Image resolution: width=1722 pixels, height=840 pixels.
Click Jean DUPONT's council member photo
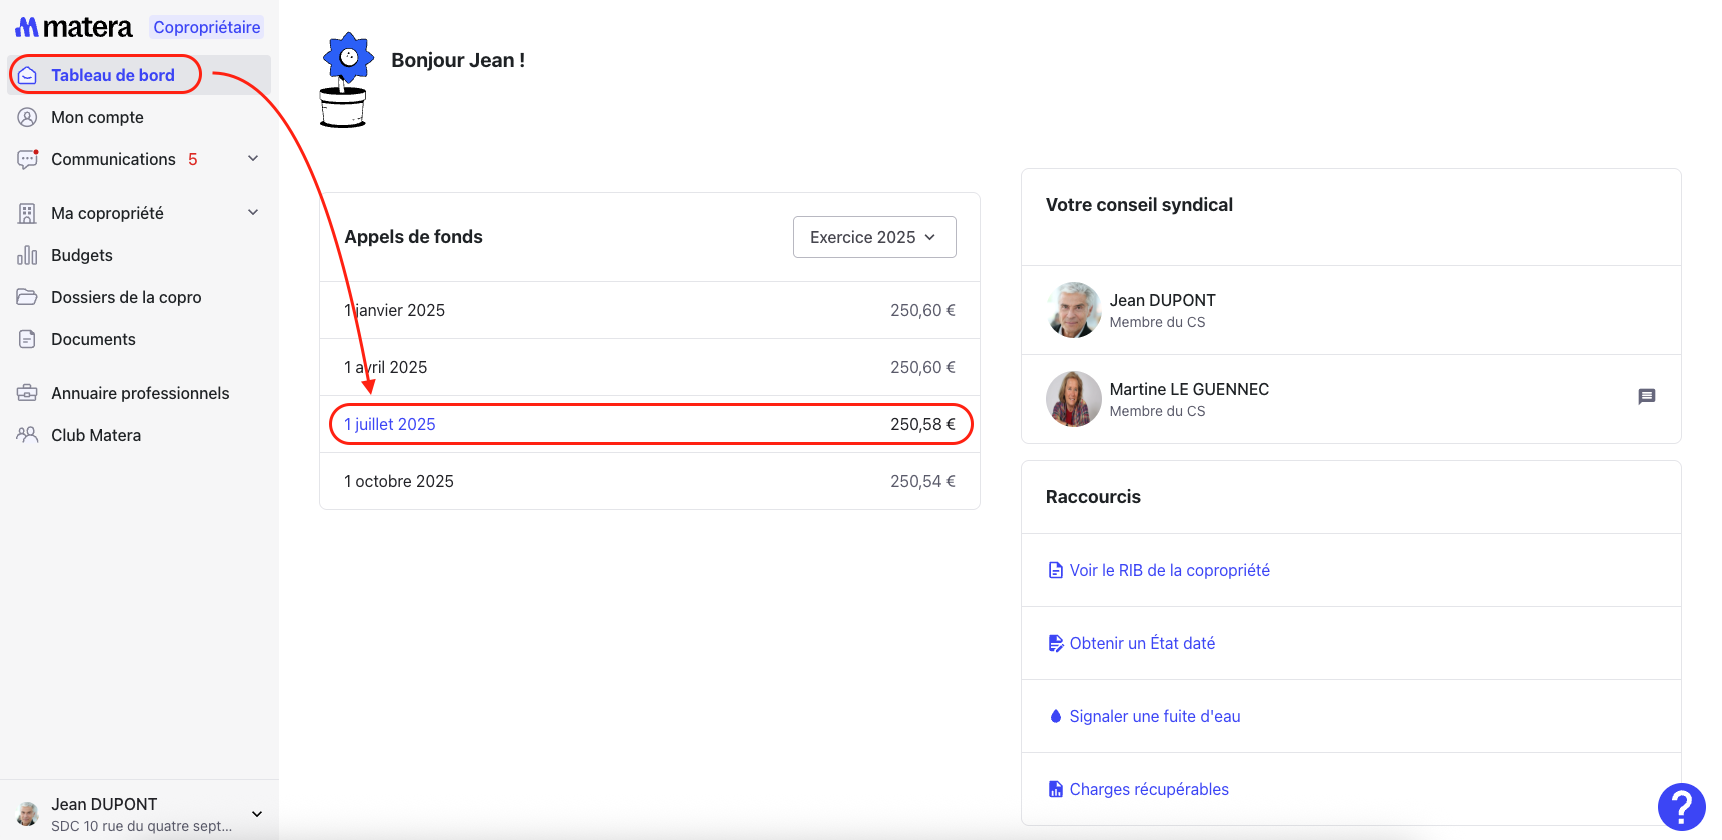point(1073,310)
